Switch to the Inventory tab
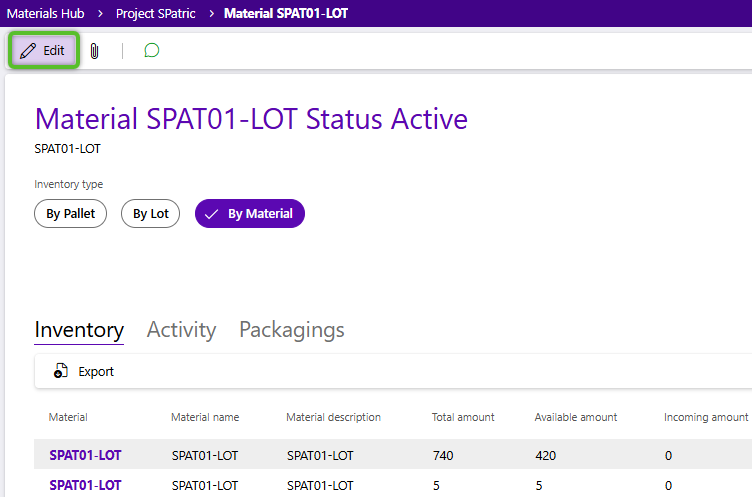This screenshot has width=752, height=497. (x=79, y=330)
